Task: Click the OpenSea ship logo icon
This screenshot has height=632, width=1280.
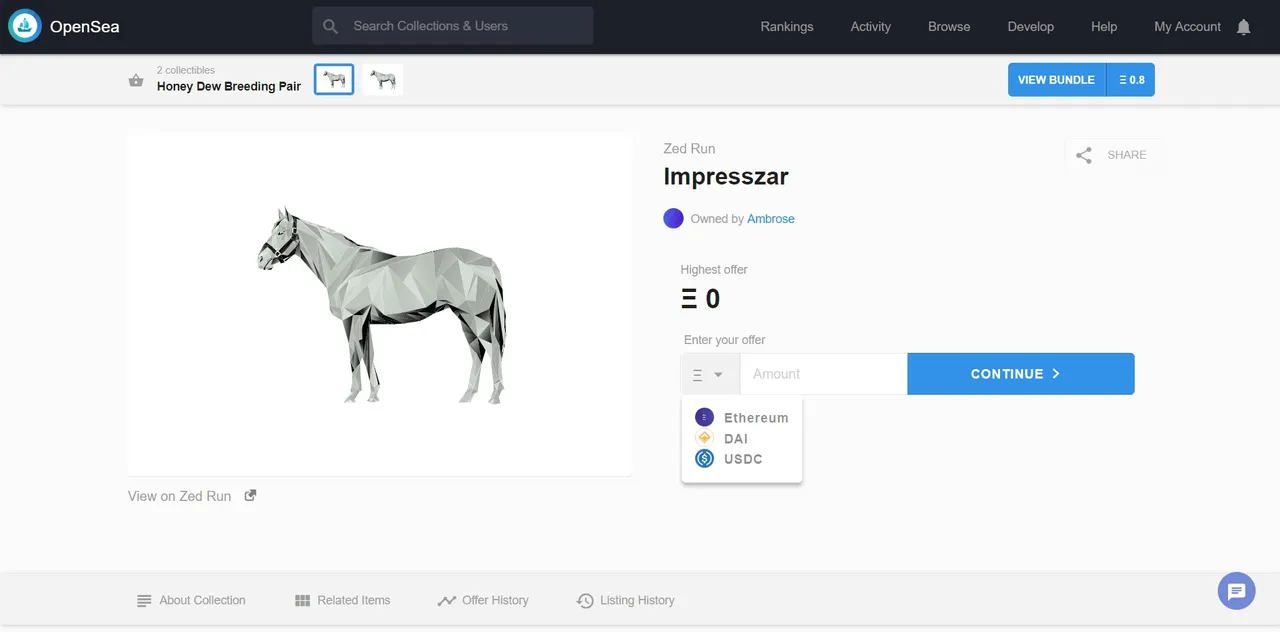Action: pyautogui.click(x=25, y=26)
